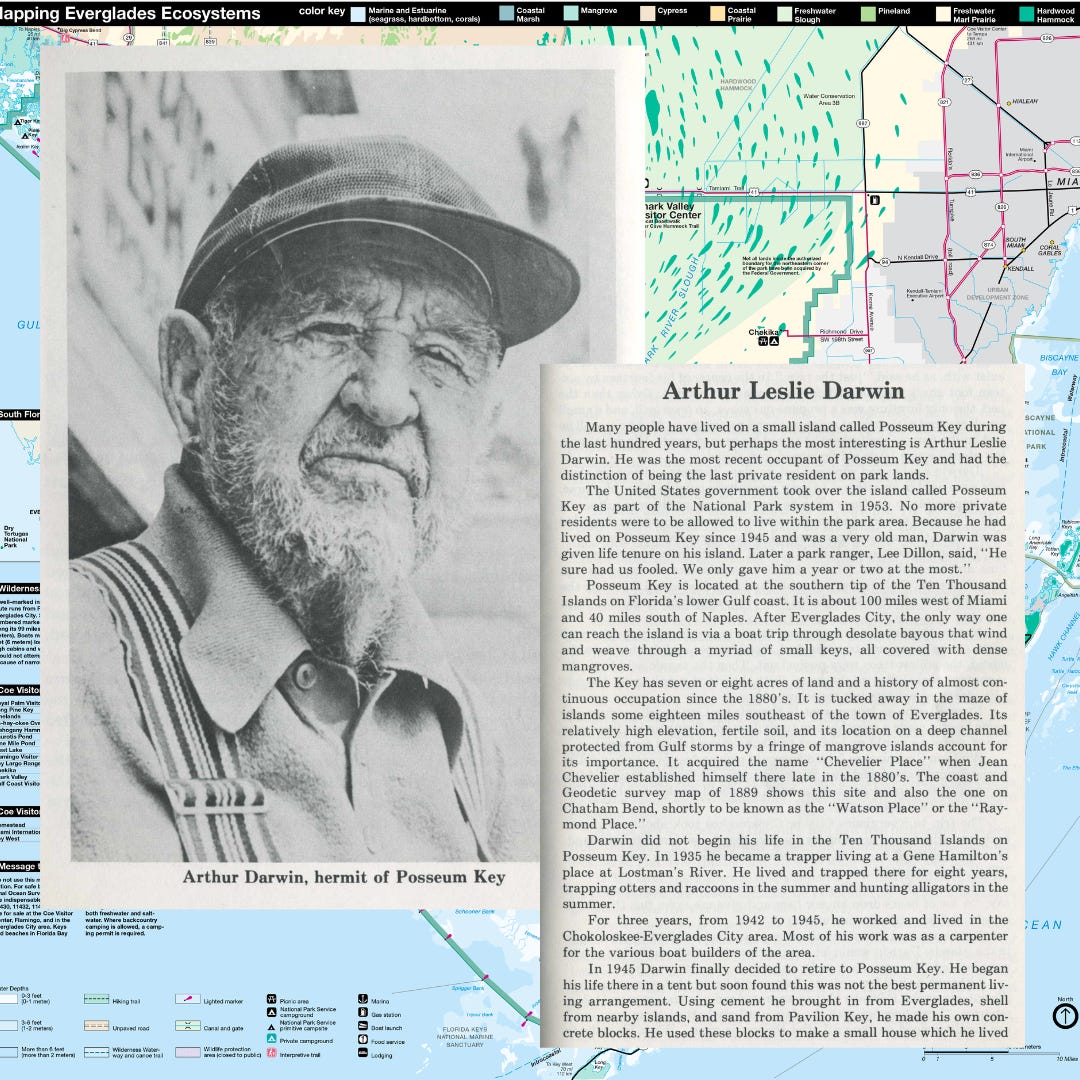The image size is (1080, 1080).
Task: Click the Pineland color key swatch
Action: [x=868, y=14]
